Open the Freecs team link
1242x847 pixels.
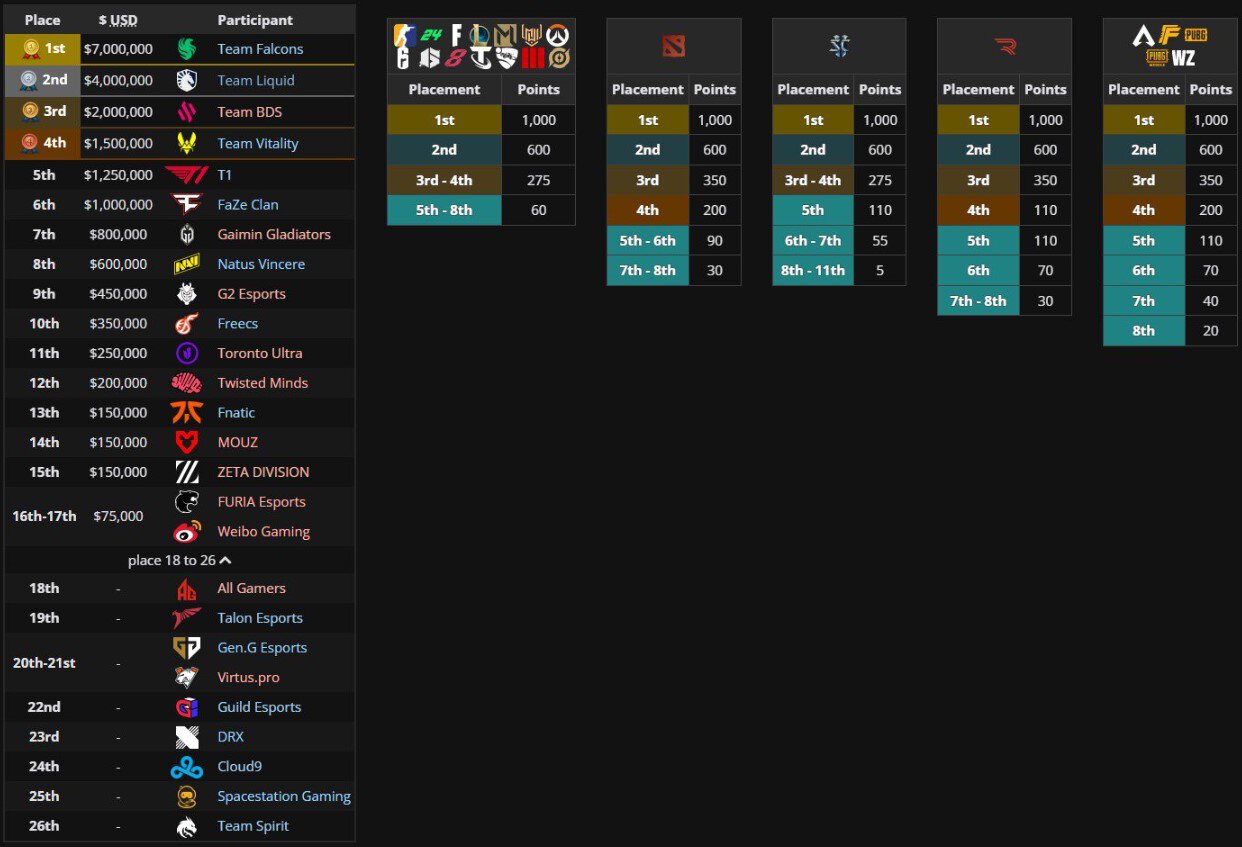coord(238,324)
